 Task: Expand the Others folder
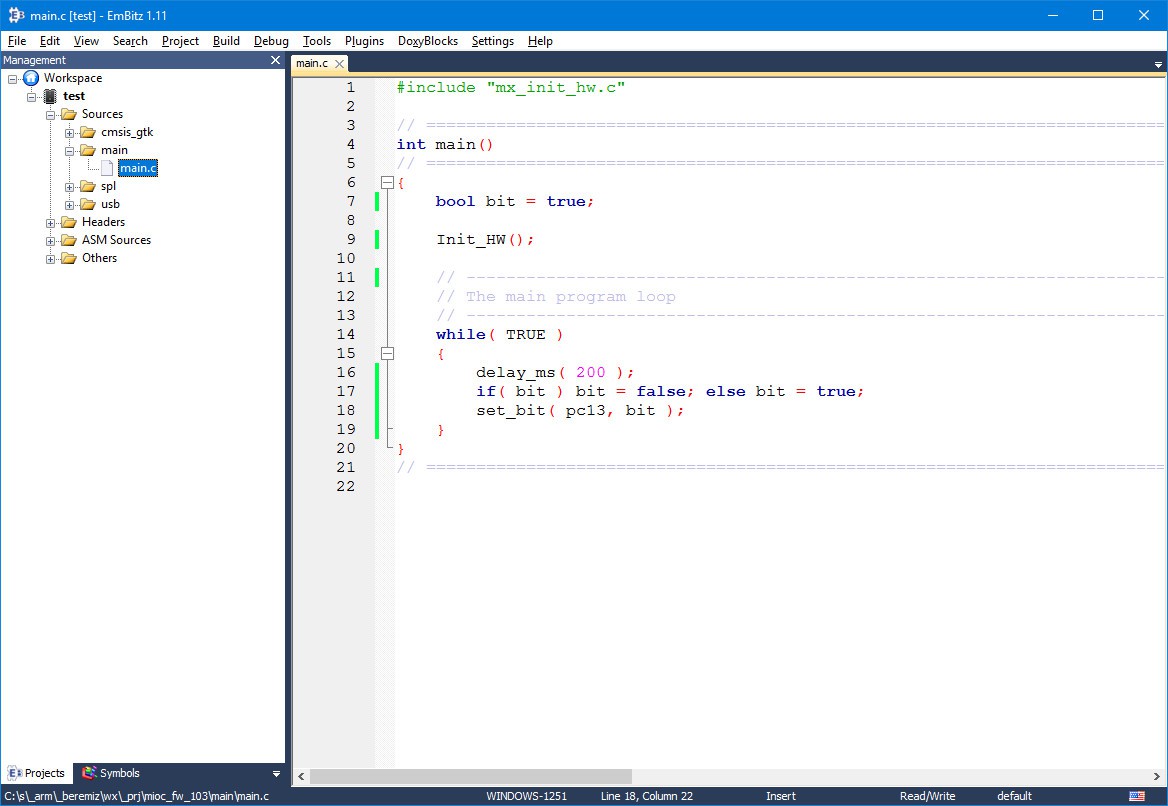pyautogui.click(x=51, y=258)
